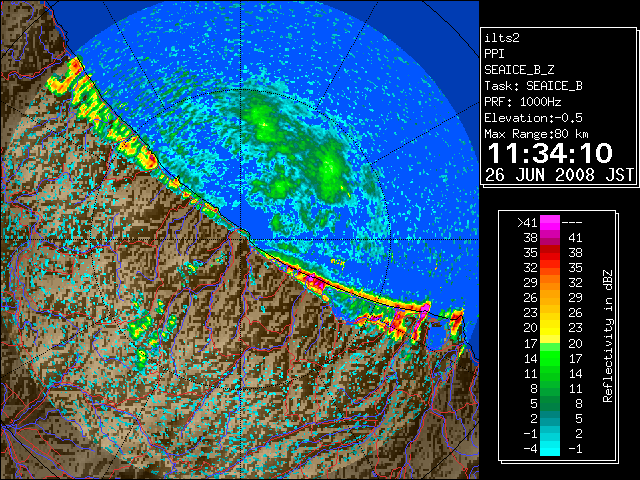Select the '-4' legend value
640x480 pixels.
530,449
